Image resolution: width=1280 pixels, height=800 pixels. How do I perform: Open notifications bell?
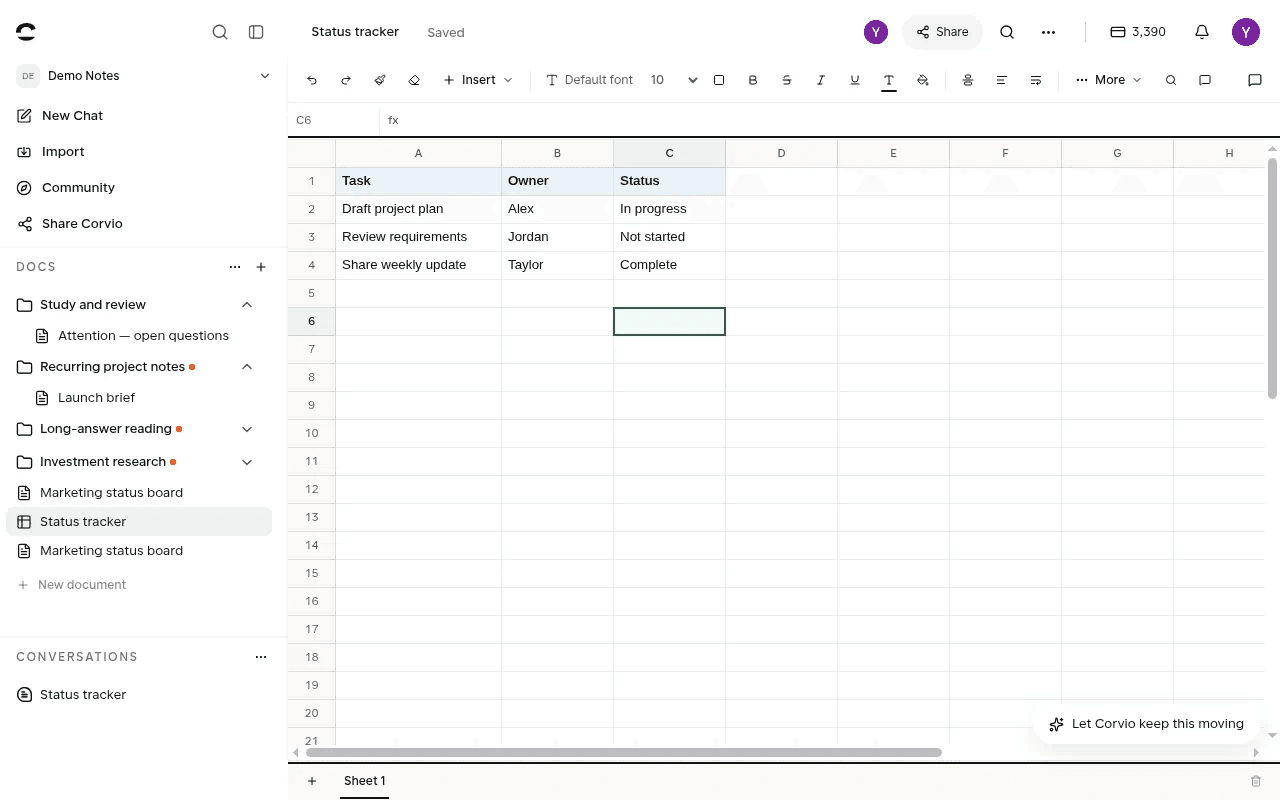click(1202, 32)
